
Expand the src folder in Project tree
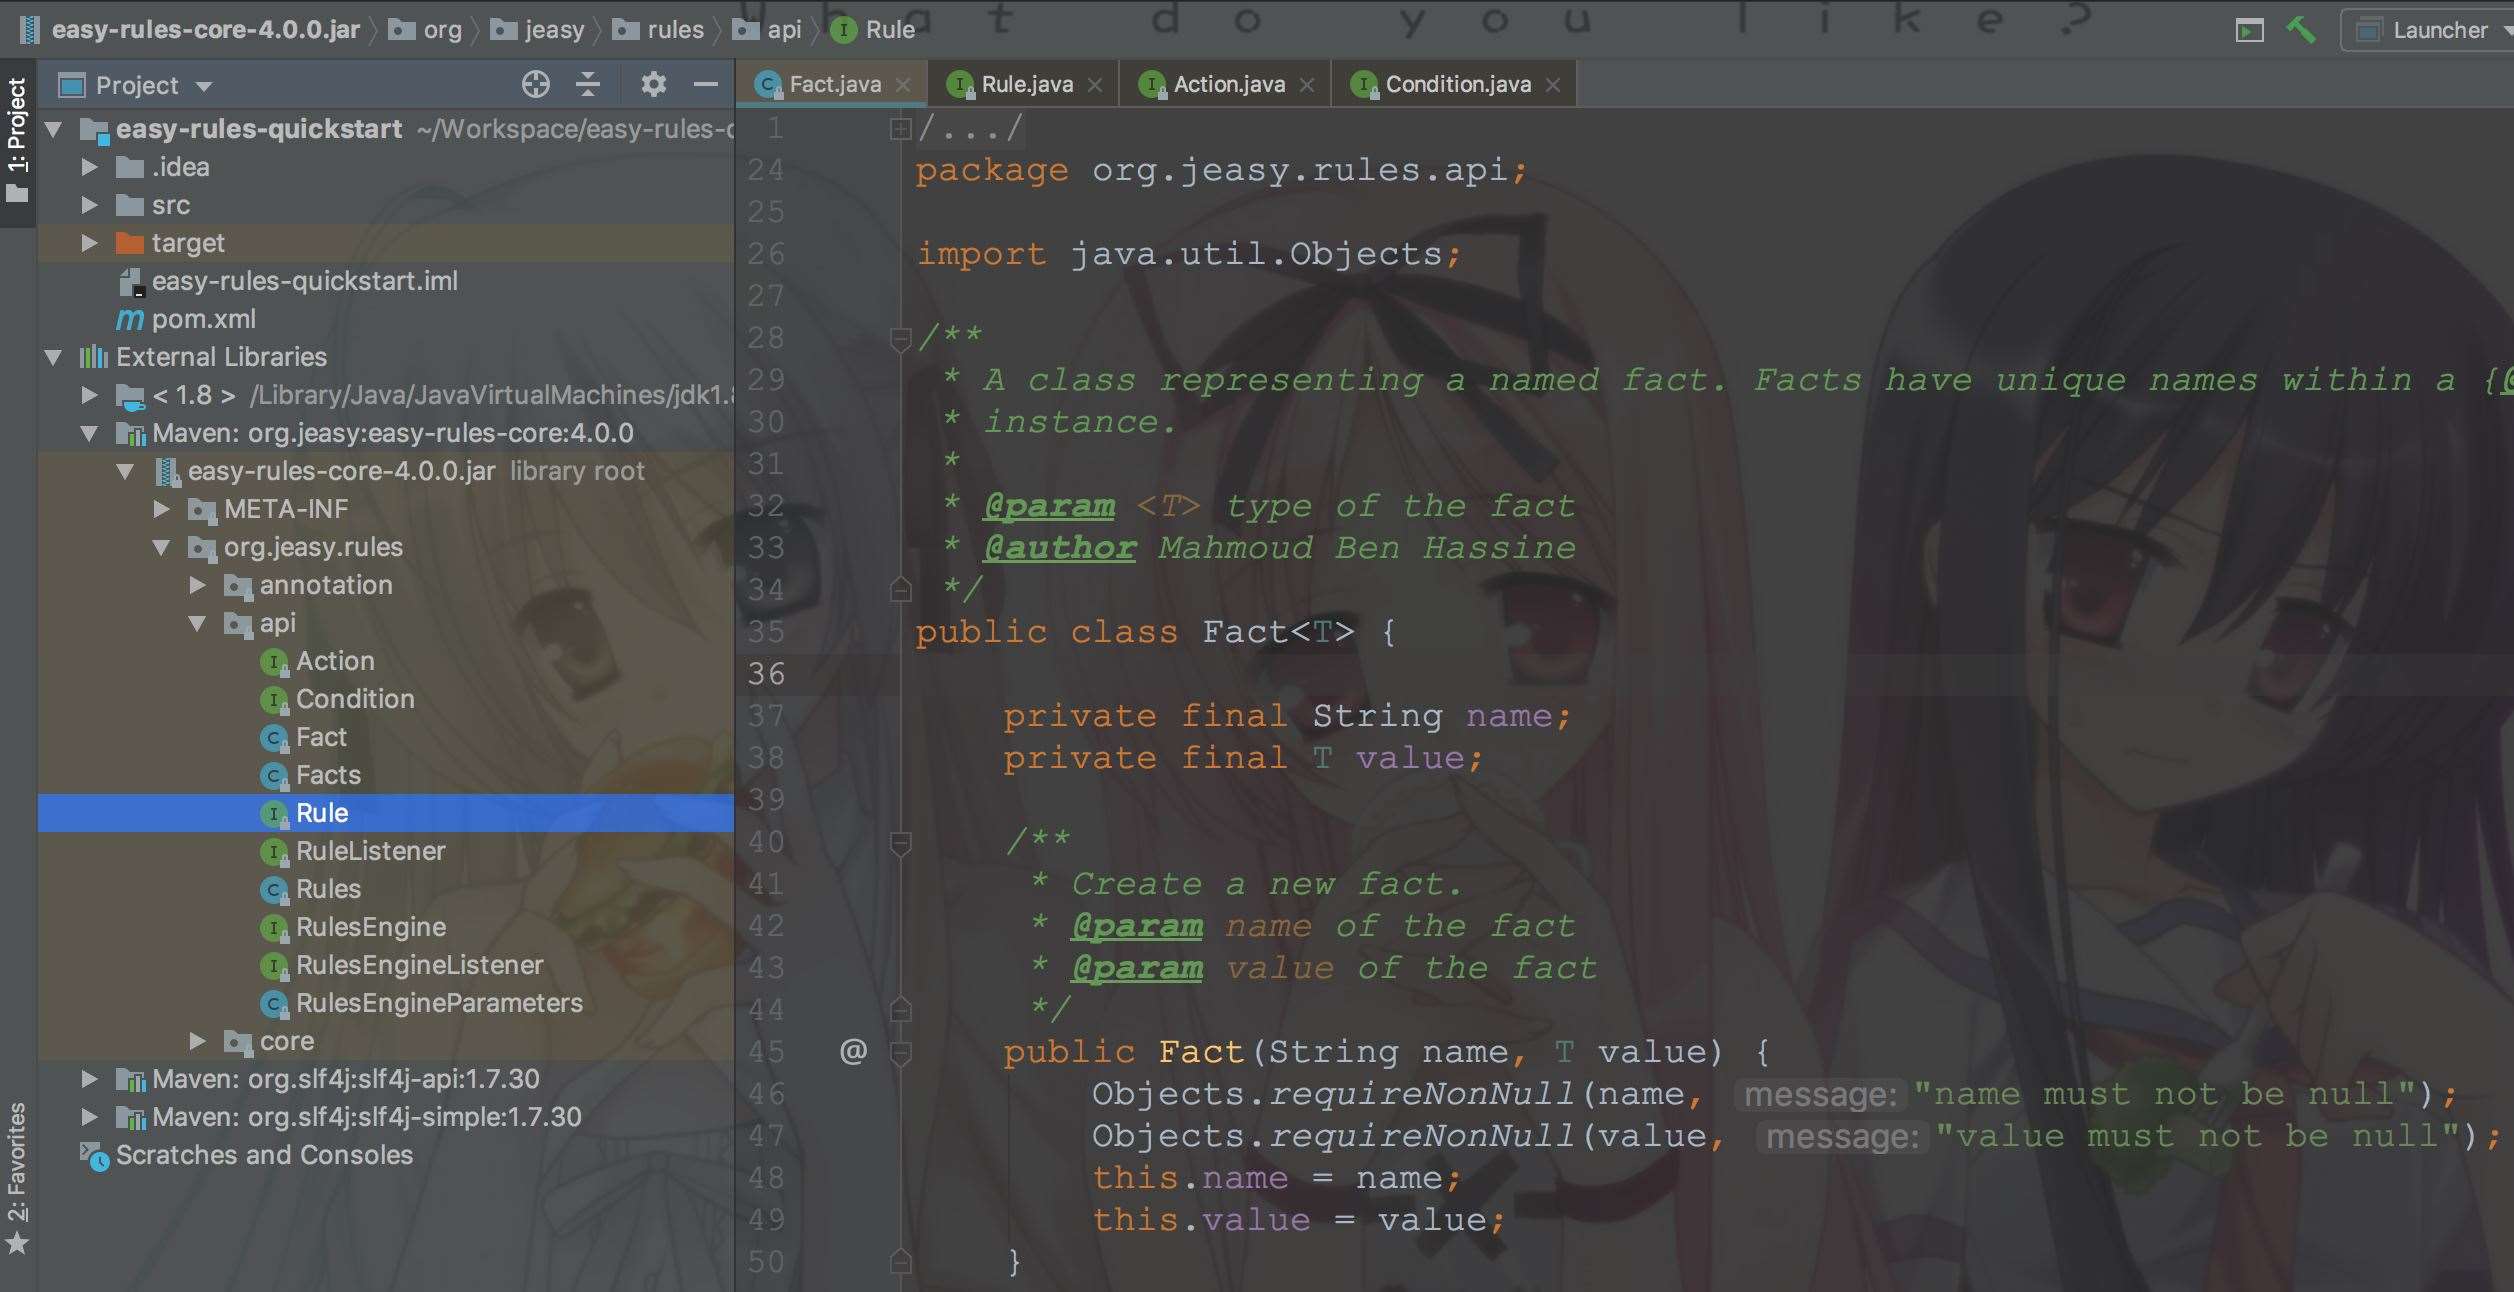[x=88, y=204]
